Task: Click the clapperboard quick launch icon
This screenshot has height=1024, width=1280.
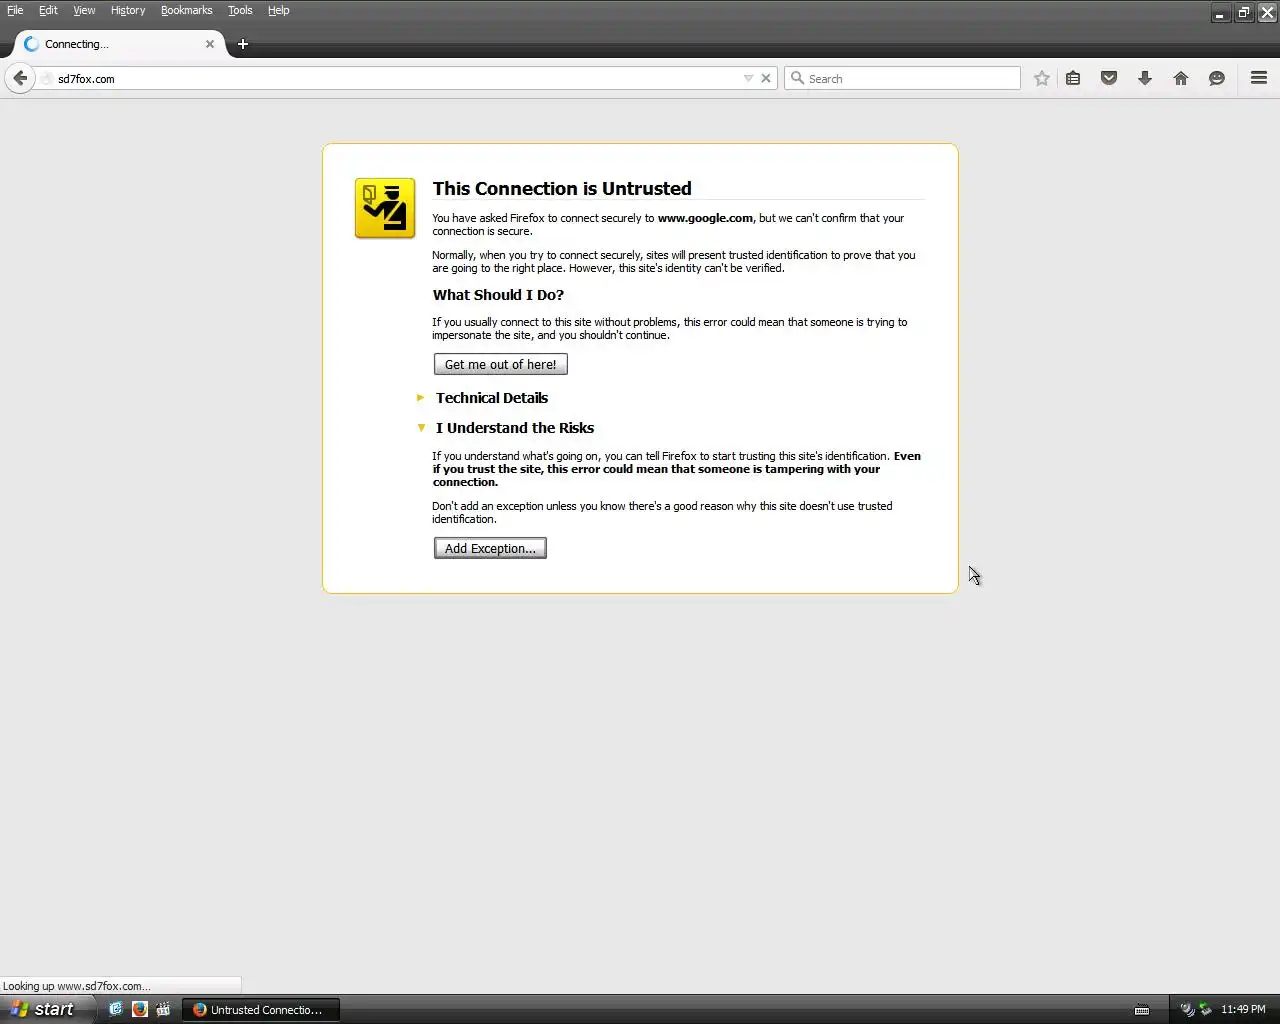Action: 163,1009
